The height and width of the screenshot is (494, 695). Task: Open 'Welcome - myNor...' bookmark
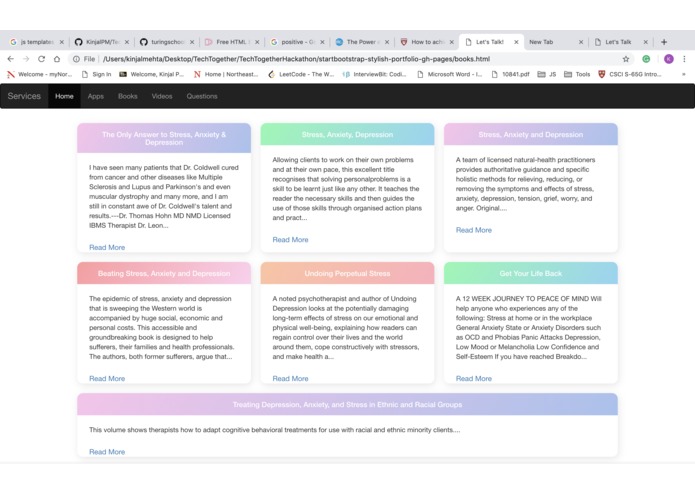[39, 74]
